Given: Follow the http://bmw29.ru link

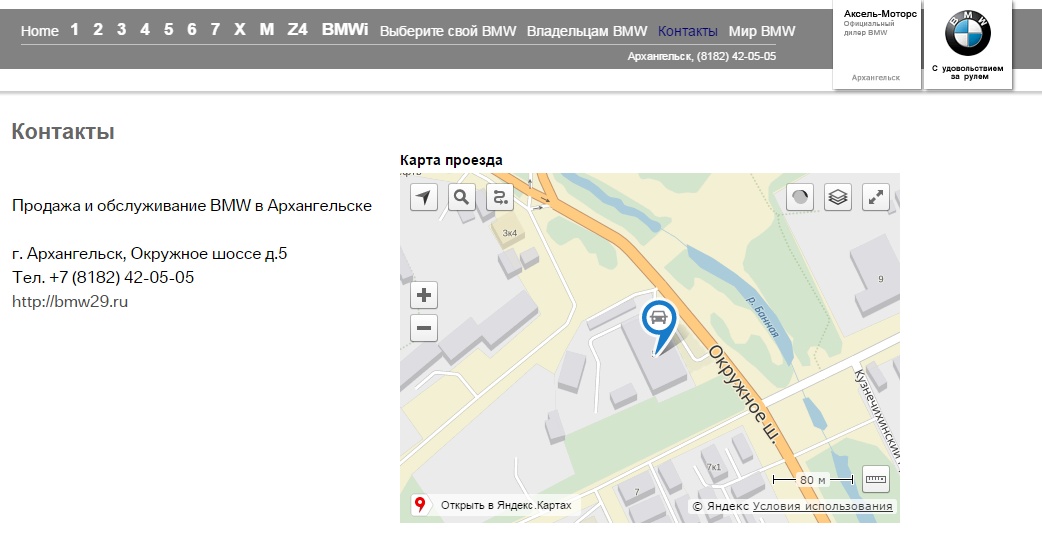Looking at the screenshot, I should click(70, 302).
